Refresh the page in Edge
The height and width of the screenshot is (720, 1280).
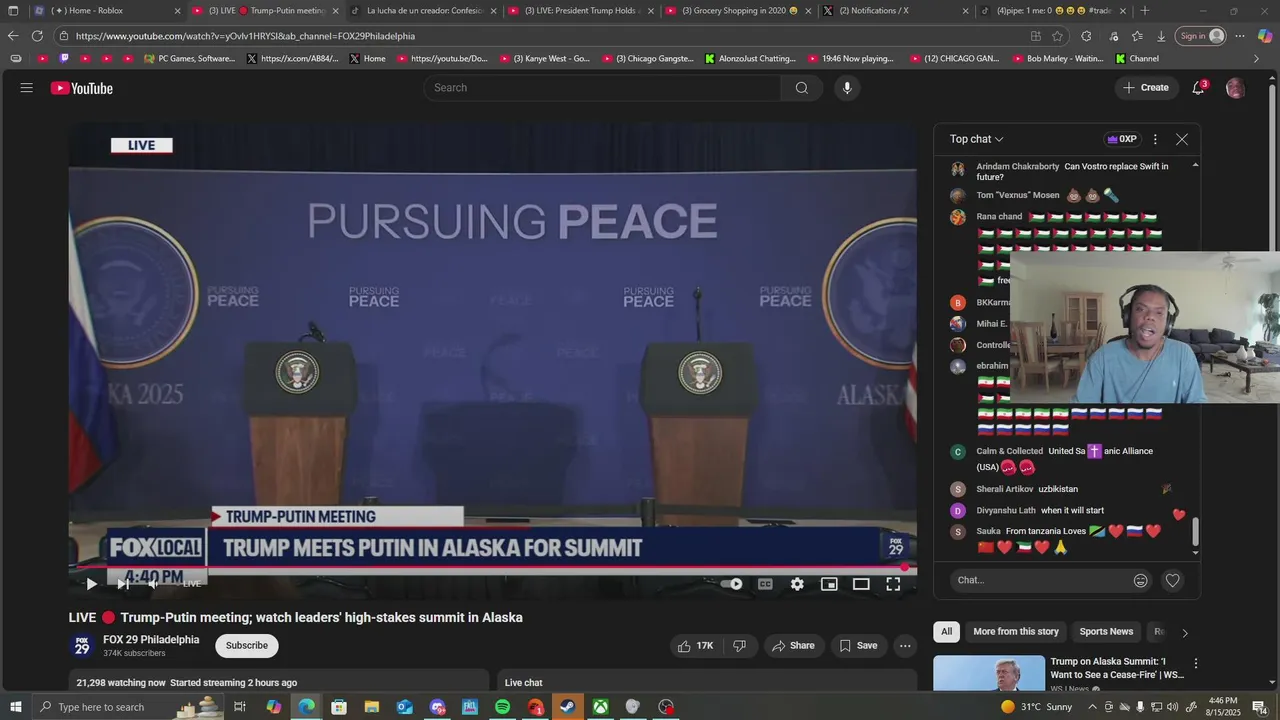[37, 36]
